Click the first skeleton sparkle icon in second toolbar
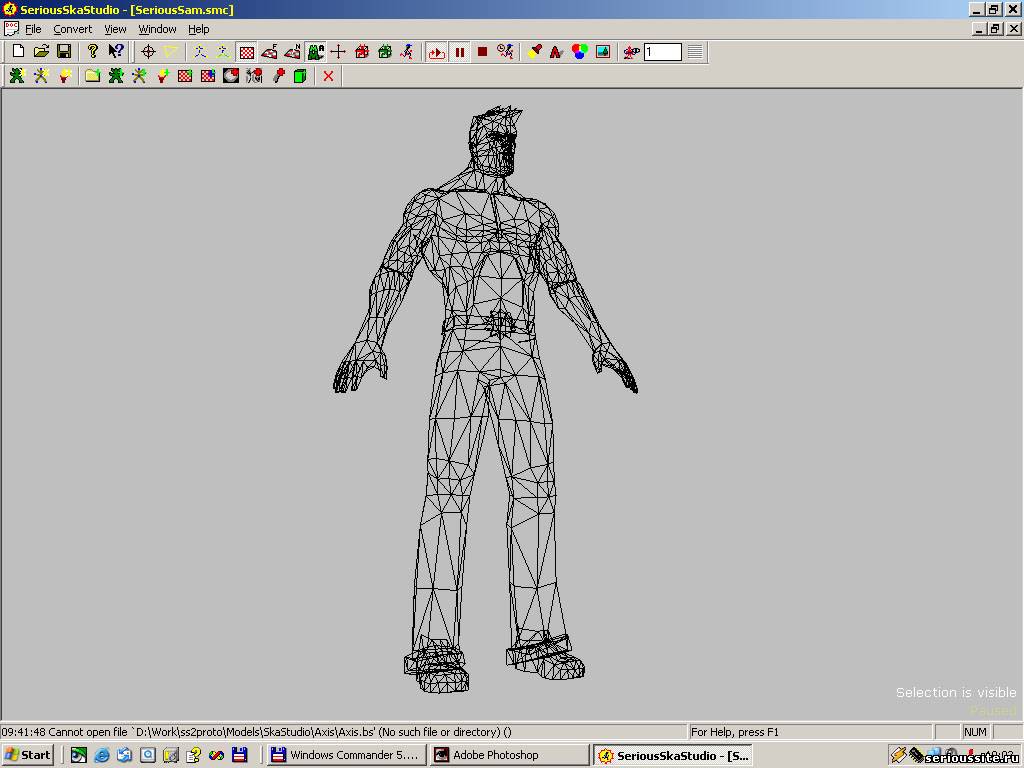Screen dimensions: 1024x768 pos(40,76)
